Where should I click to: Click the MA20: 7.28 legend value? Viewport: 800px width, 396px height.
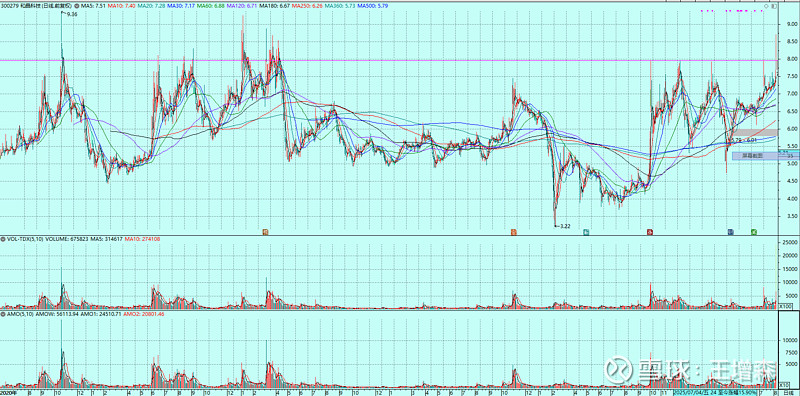pyautogui.click(x=151, y=6)
